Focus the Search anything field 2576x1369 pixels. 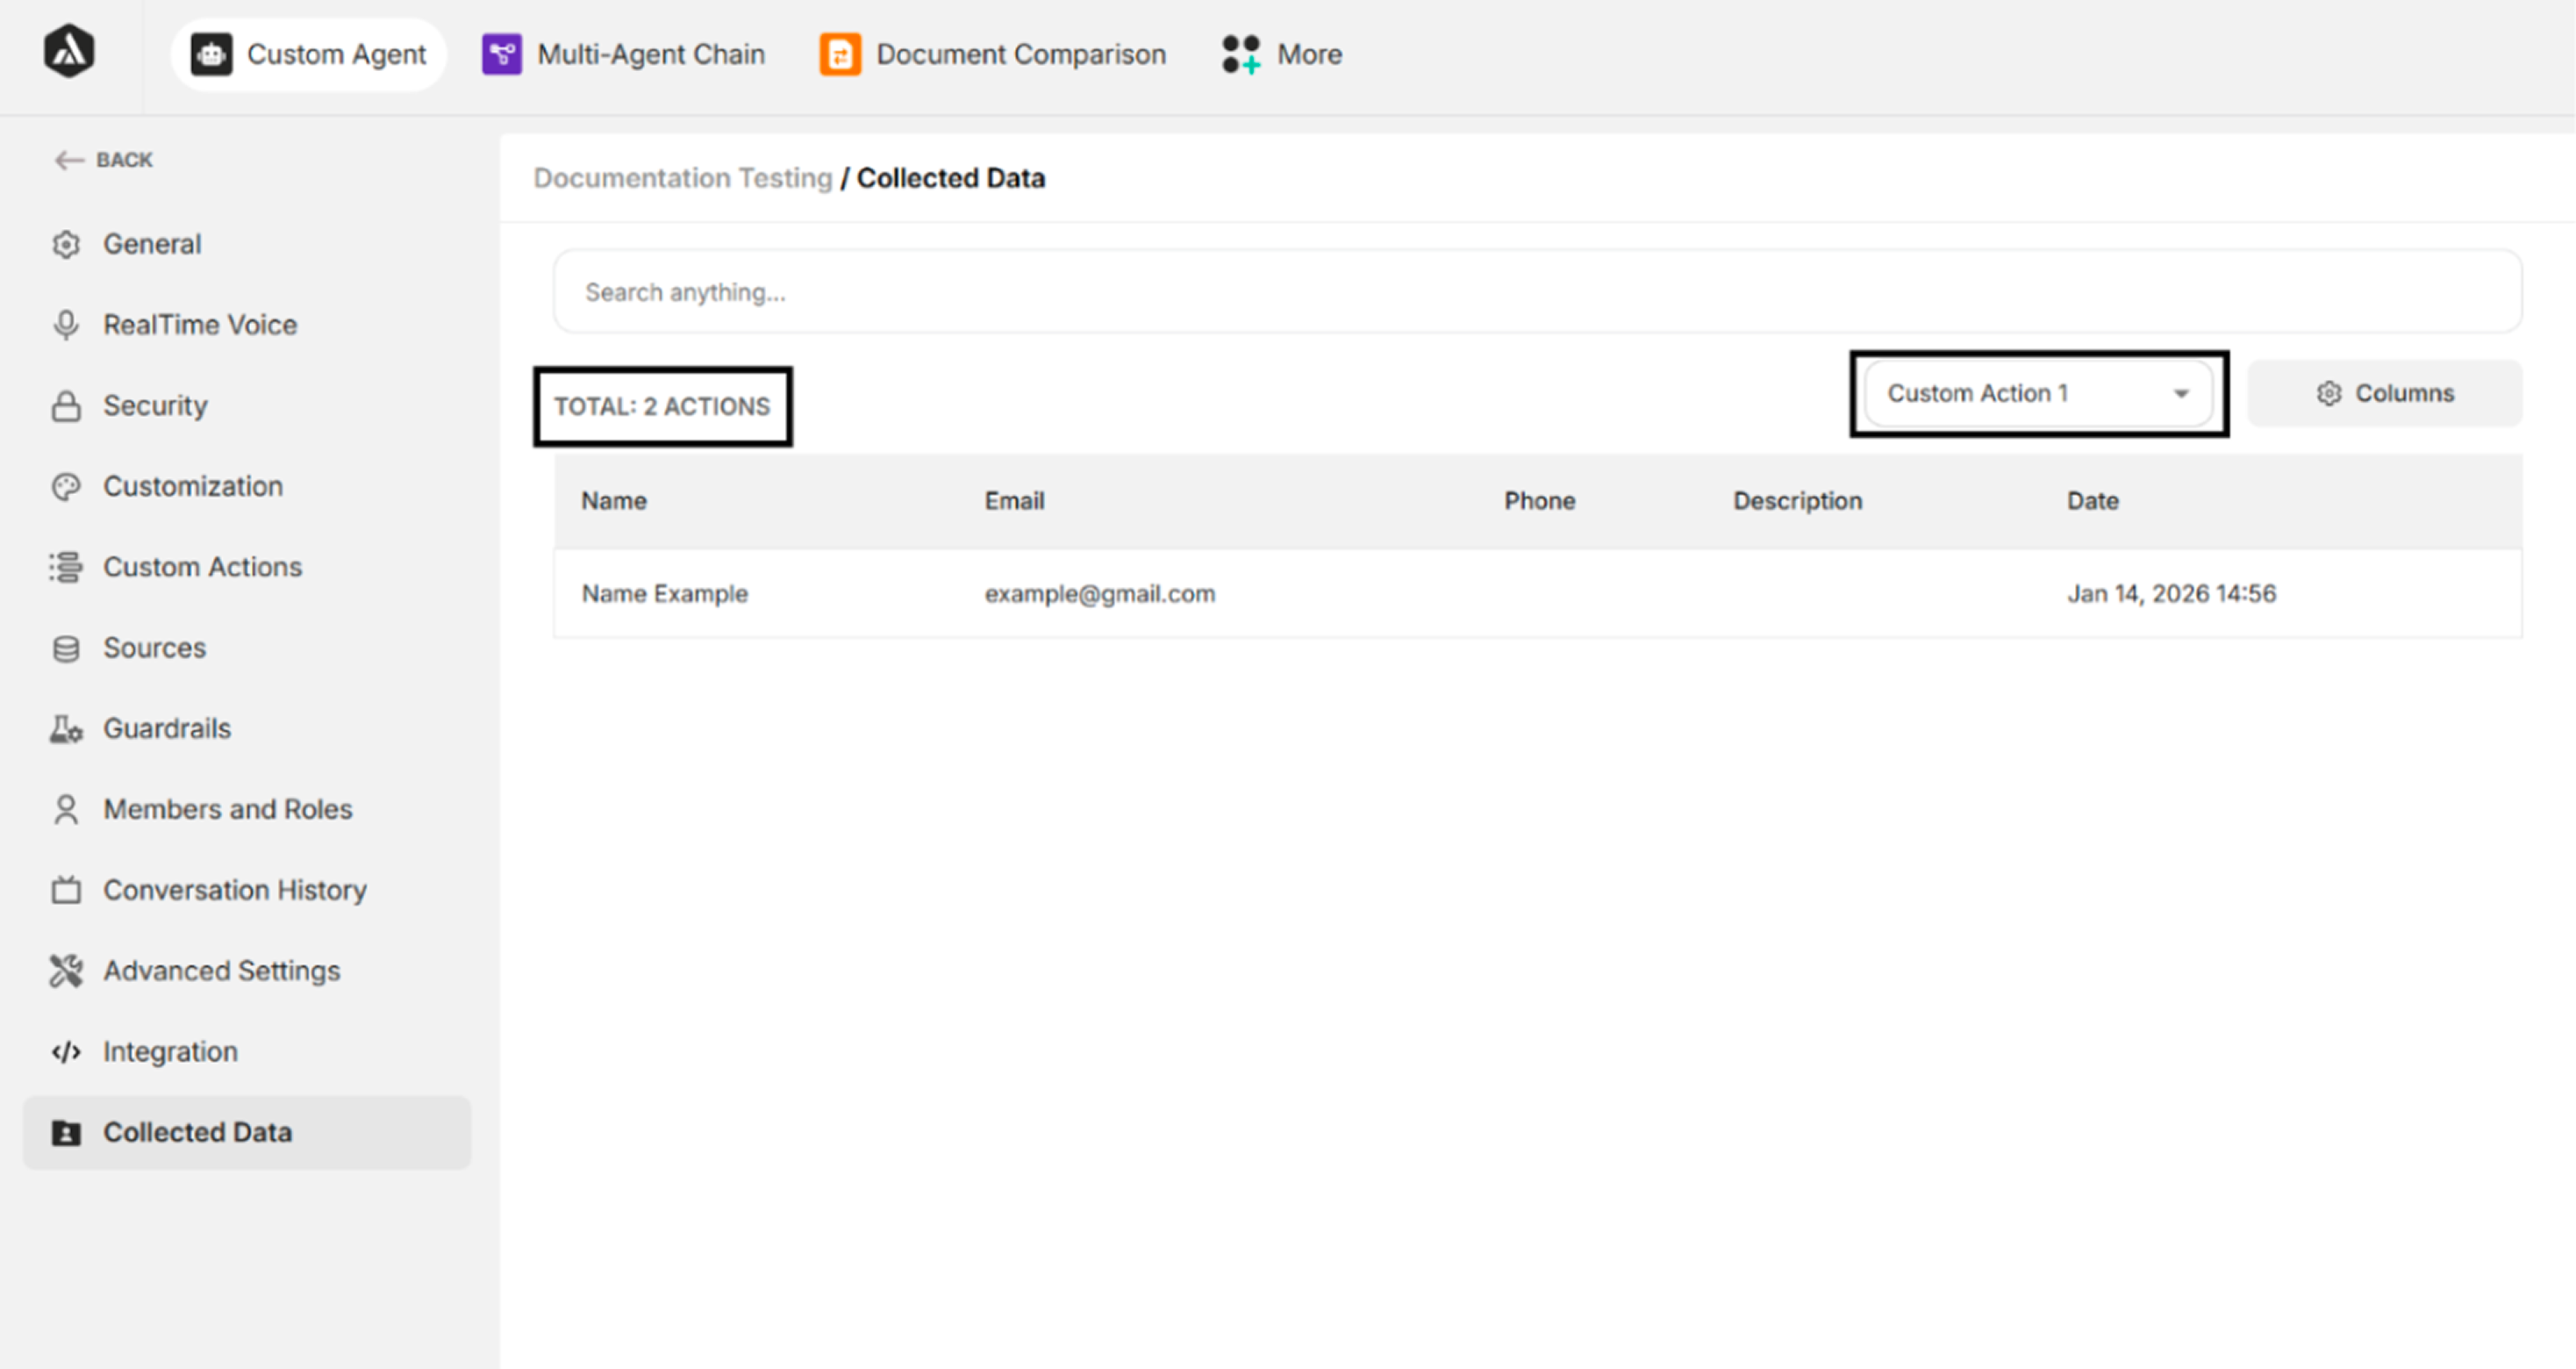pos(1536,292)
